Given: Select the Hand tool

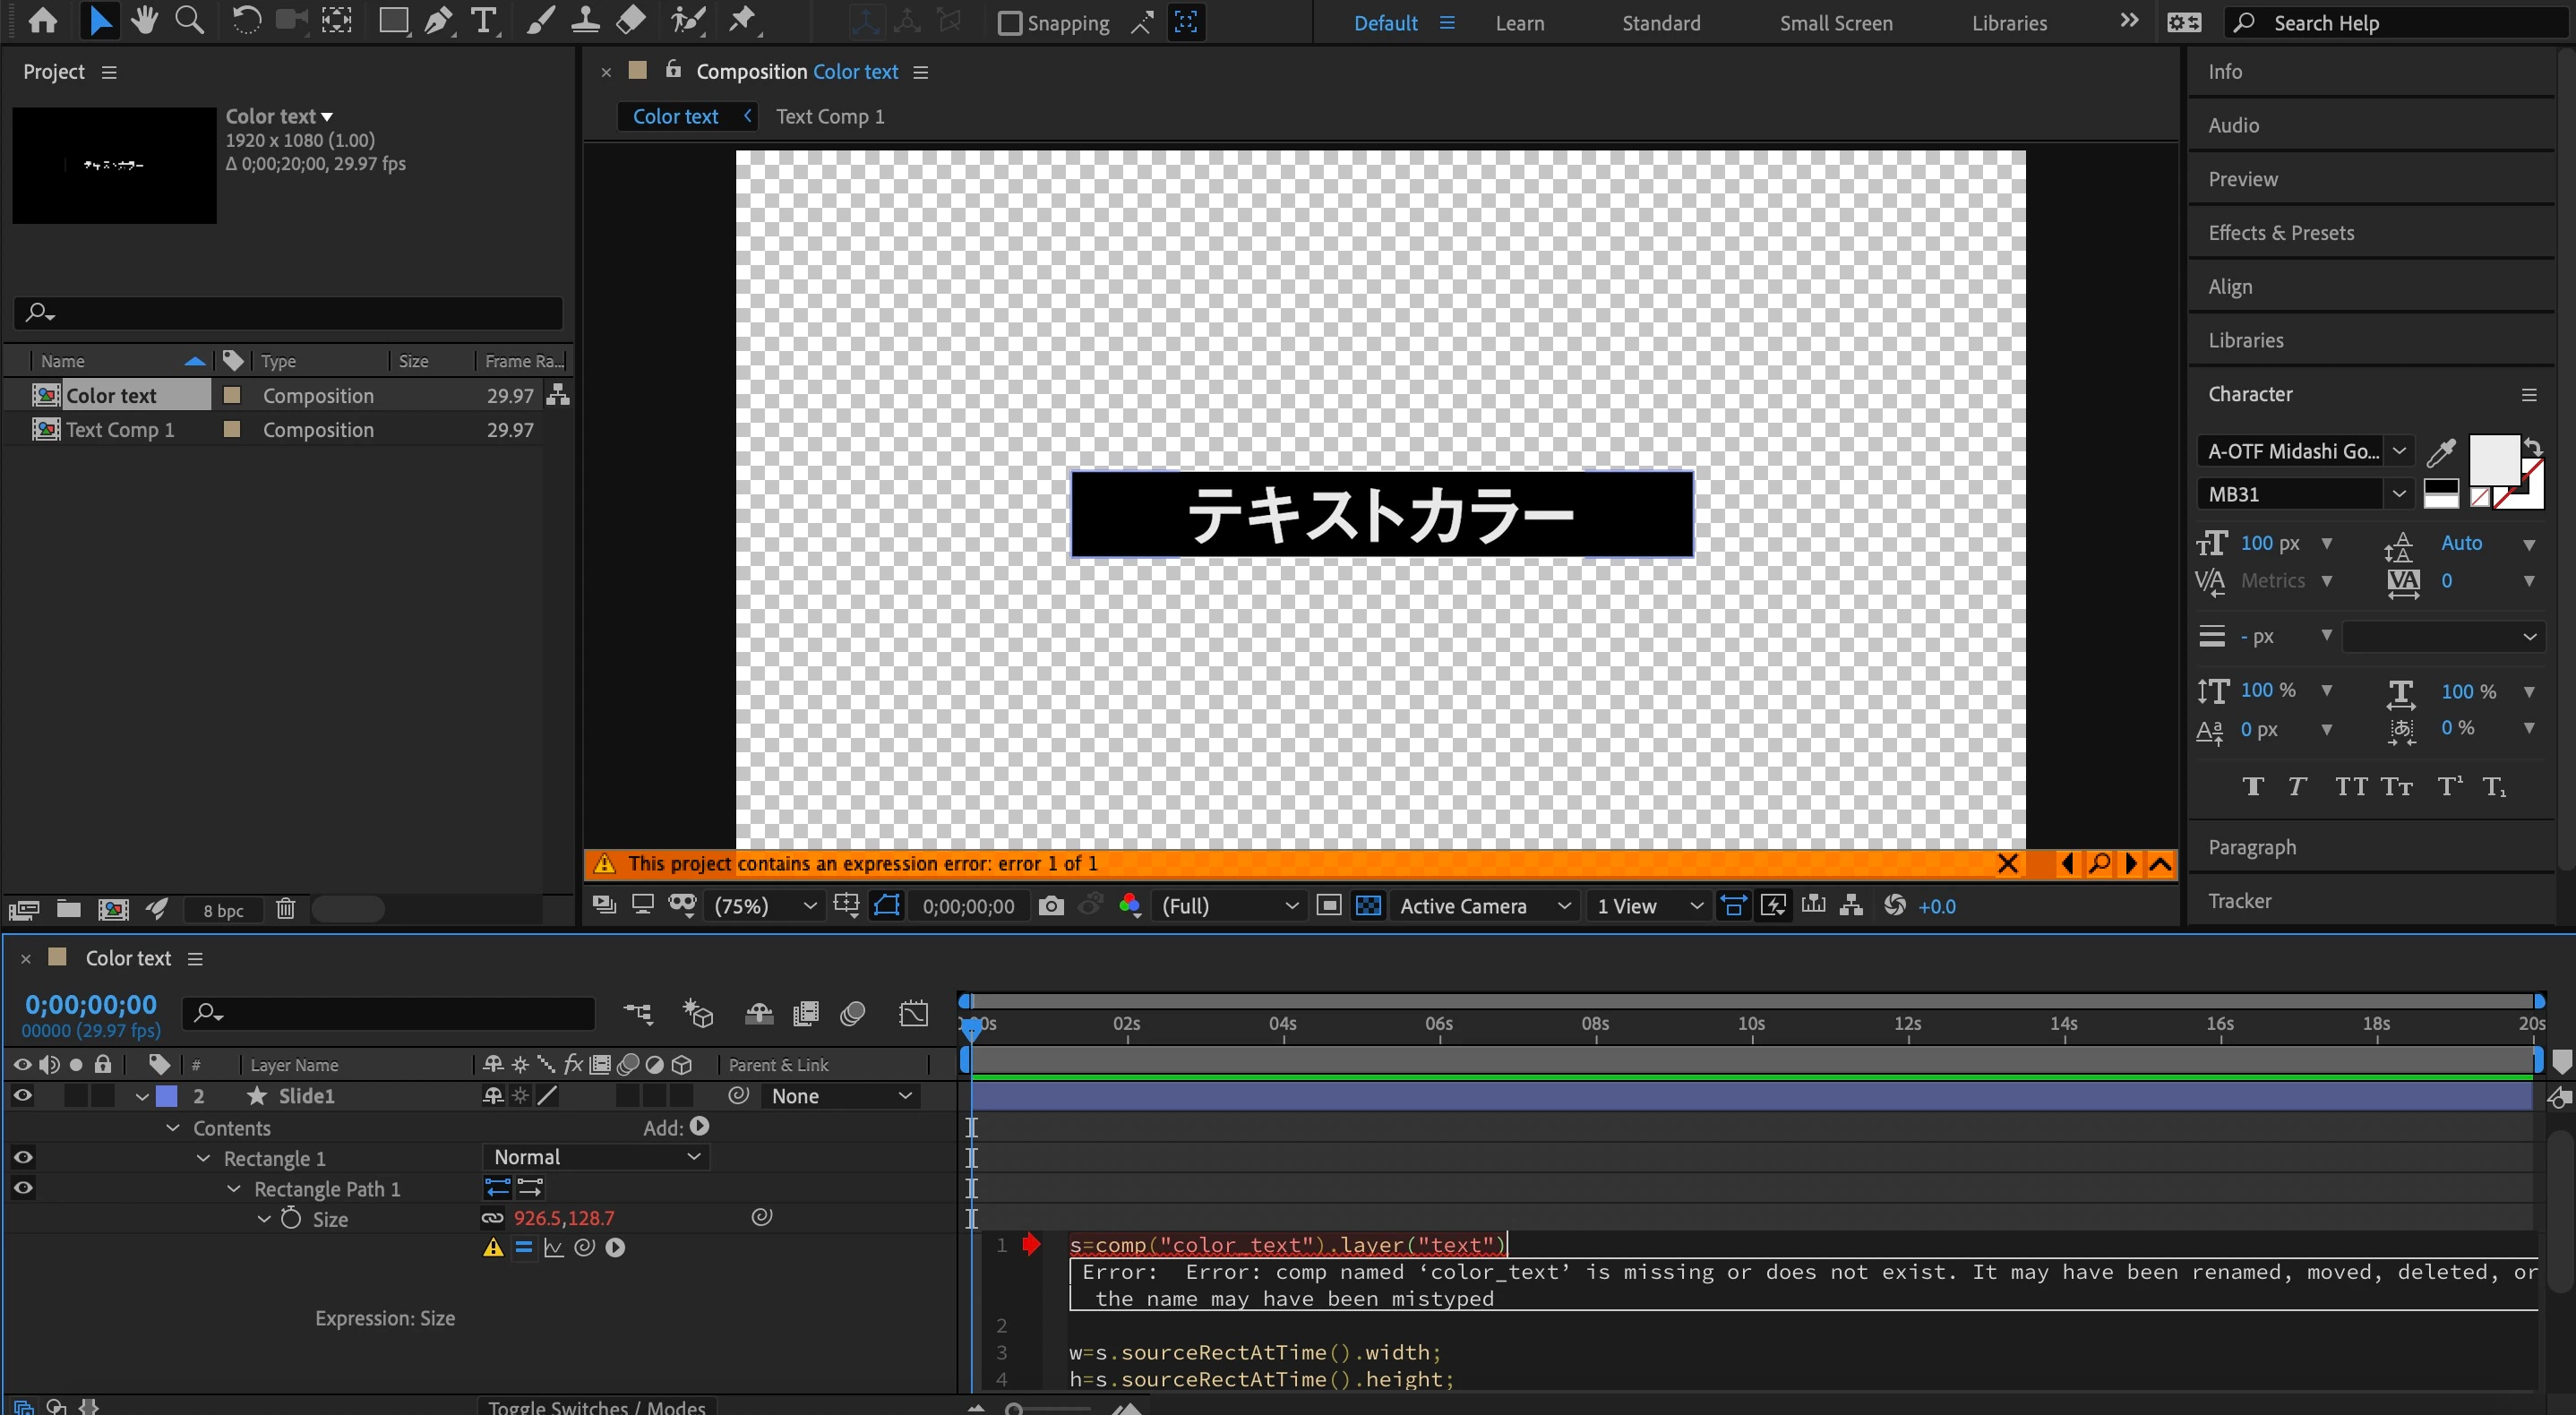Looking at the screenshot, I should (x=144, y=20).
